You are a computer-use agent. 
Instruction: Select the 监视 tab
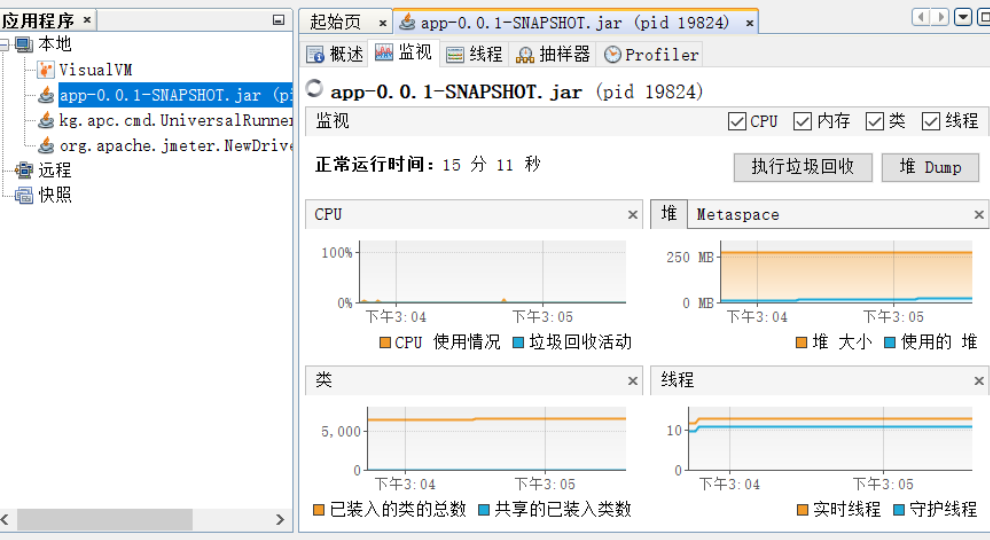(x=403, y=53)
